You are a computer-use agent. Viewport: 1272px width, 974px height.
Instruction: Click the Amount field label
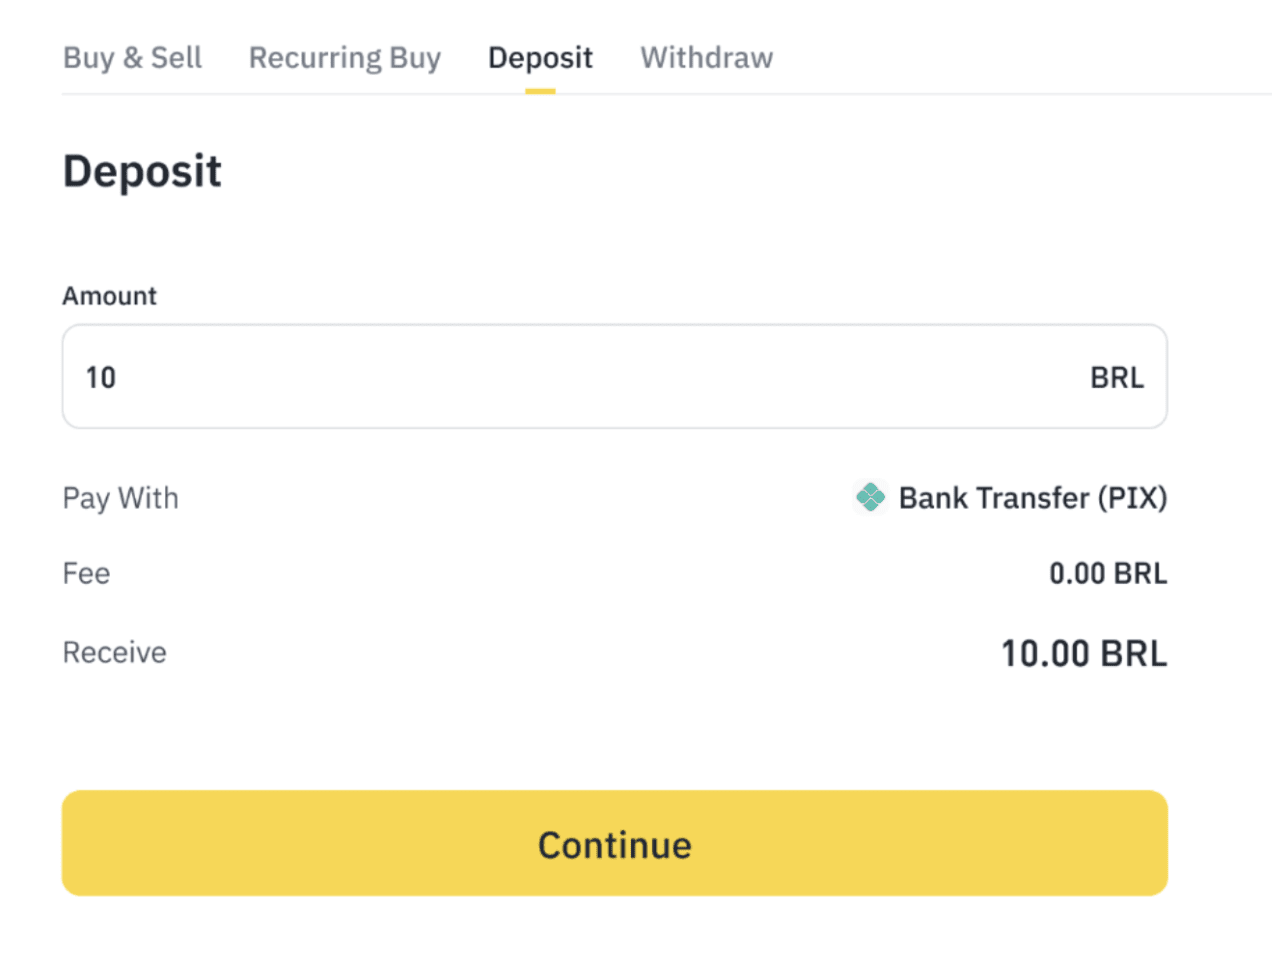[x=110, y=296]
